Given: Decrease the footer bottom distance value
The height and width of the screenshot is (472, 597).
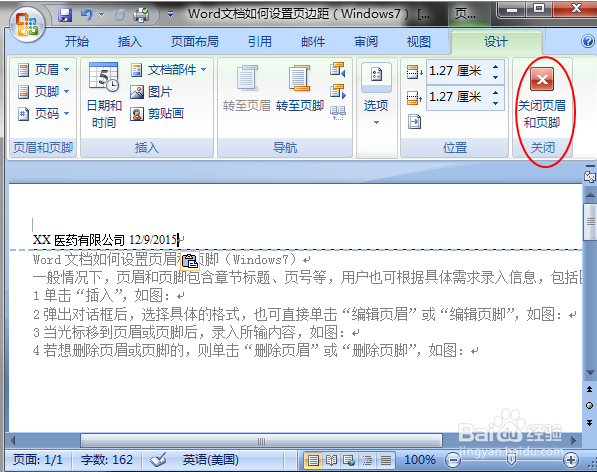Looking at the screenshot, I should [495, 103].
